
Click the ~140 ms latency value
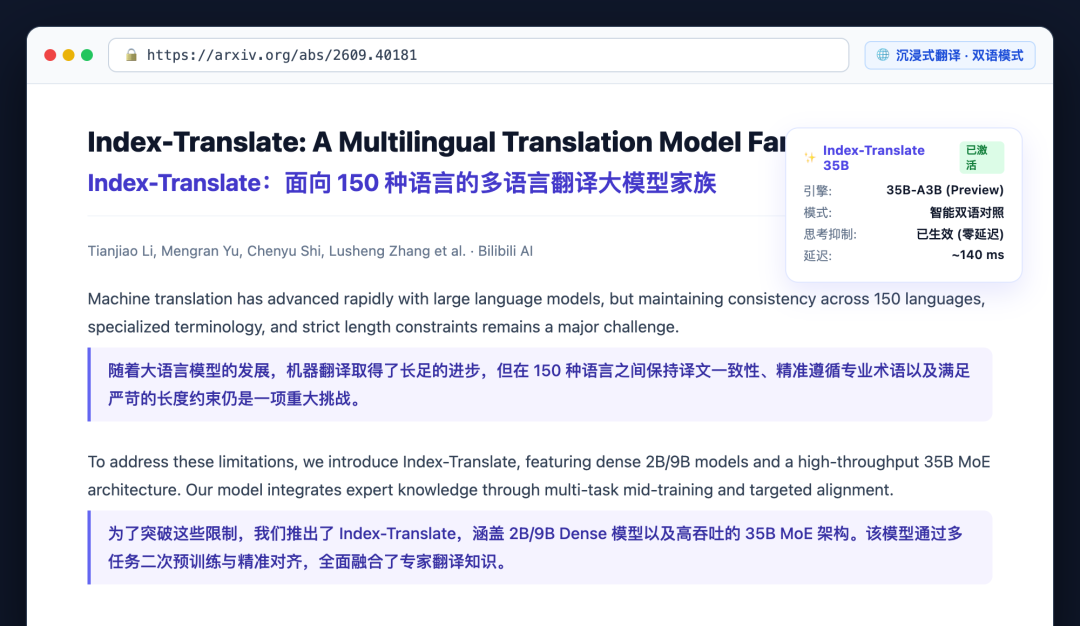977,255
